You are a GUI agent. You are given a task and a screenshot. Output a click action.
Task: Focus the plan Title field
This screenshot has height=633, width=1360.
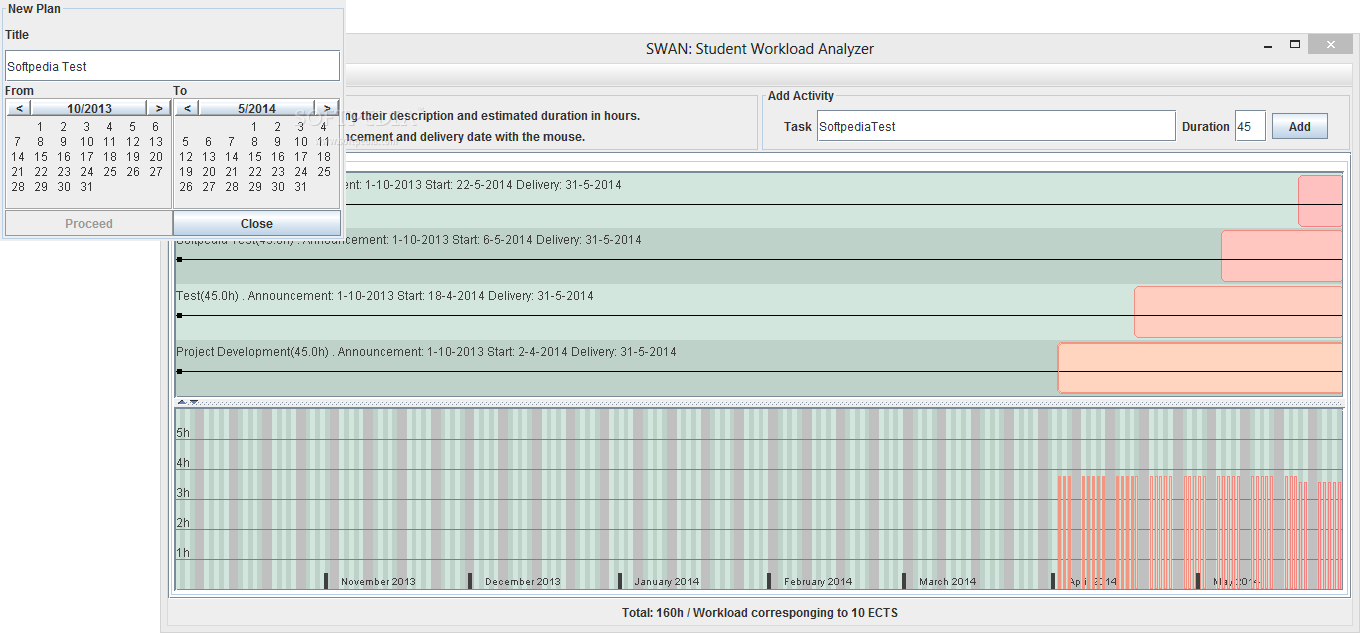coord(172,66)
